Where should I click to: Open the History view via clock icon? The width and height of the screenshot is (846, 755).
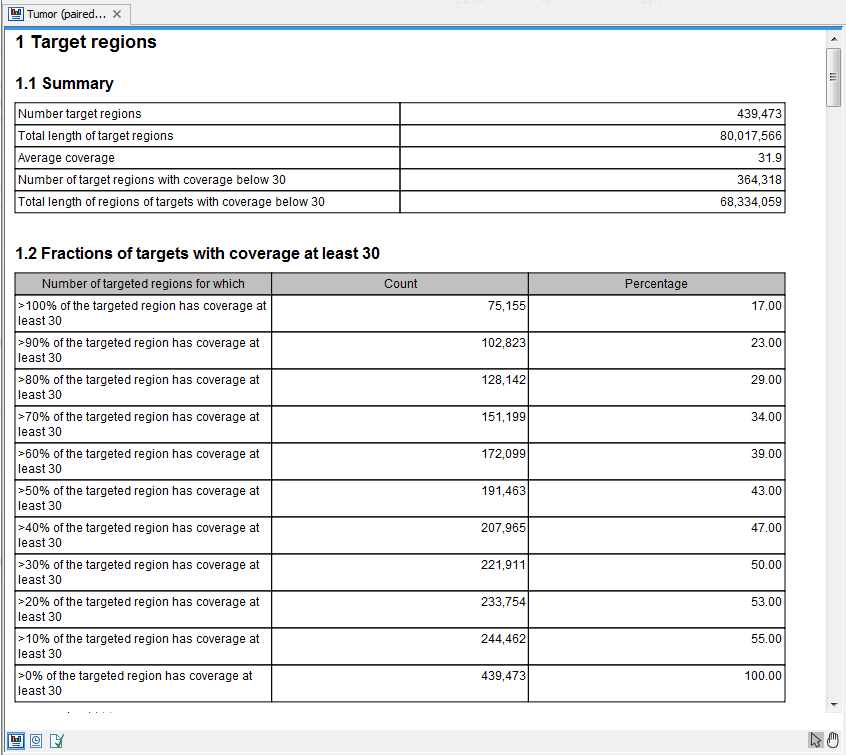coord(36,740)
